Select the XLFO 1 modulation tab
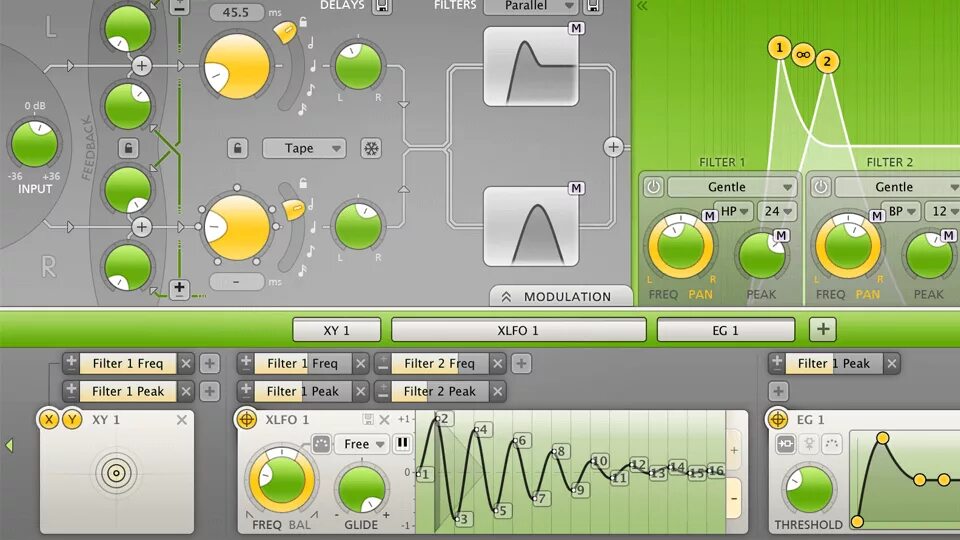 tap(519, 330)
